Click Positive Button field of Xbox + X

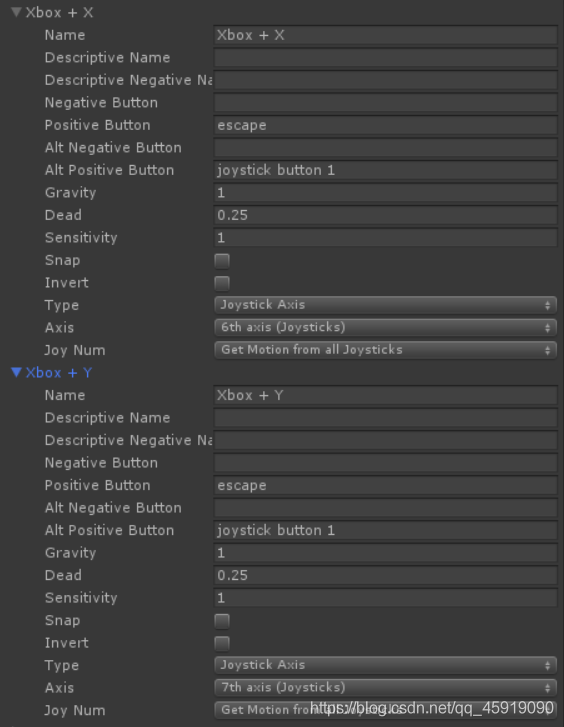click(385, 125)
